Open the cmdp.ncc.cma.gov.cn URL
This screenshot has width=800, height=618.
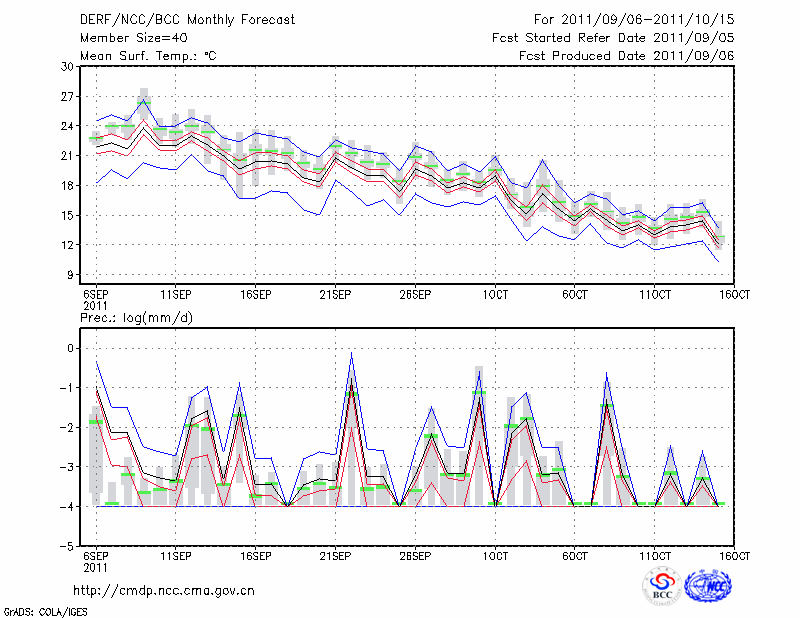[164, 590]
